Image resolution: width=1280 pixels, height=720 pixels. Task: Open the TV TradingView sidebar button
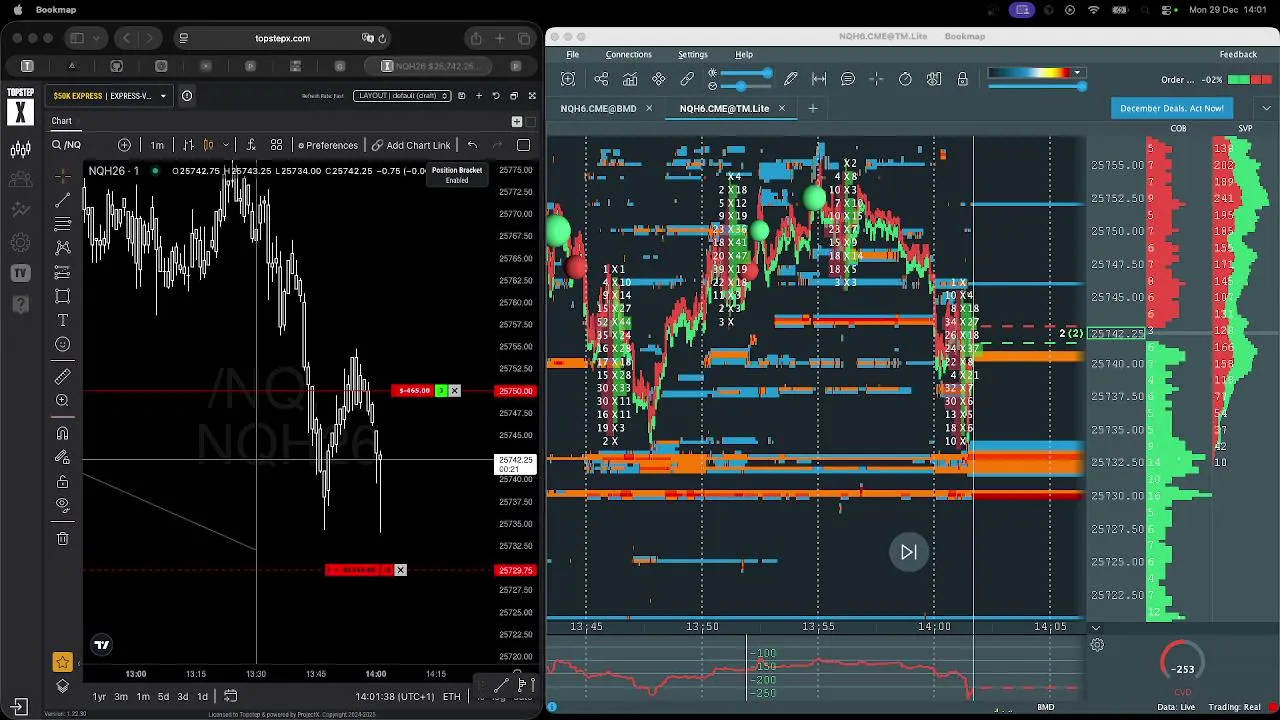point(20,273)
